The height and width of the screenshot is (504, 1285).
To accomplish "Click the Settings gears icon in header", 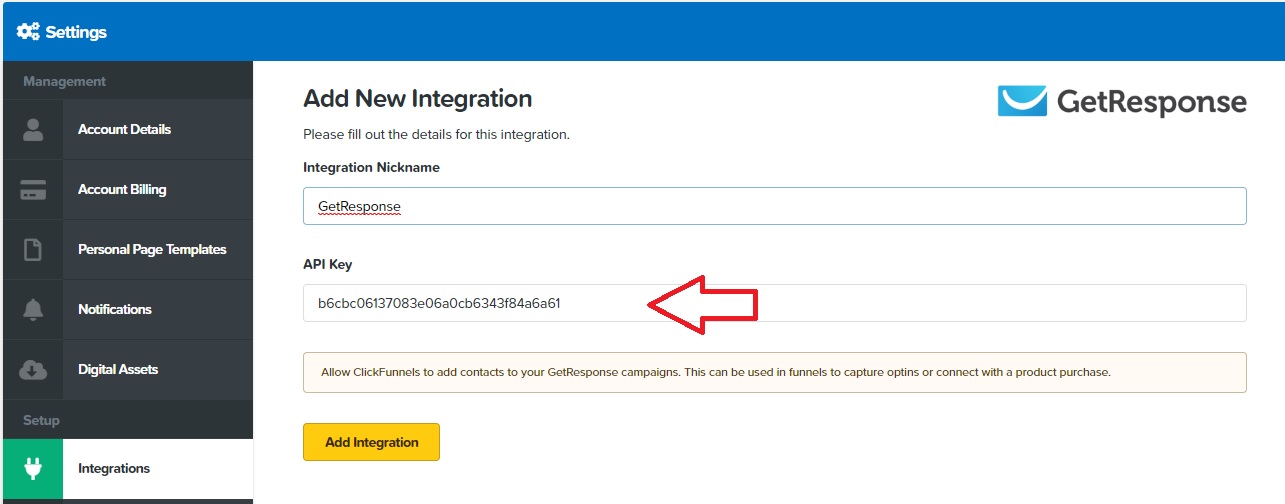I will click(28, 32).
